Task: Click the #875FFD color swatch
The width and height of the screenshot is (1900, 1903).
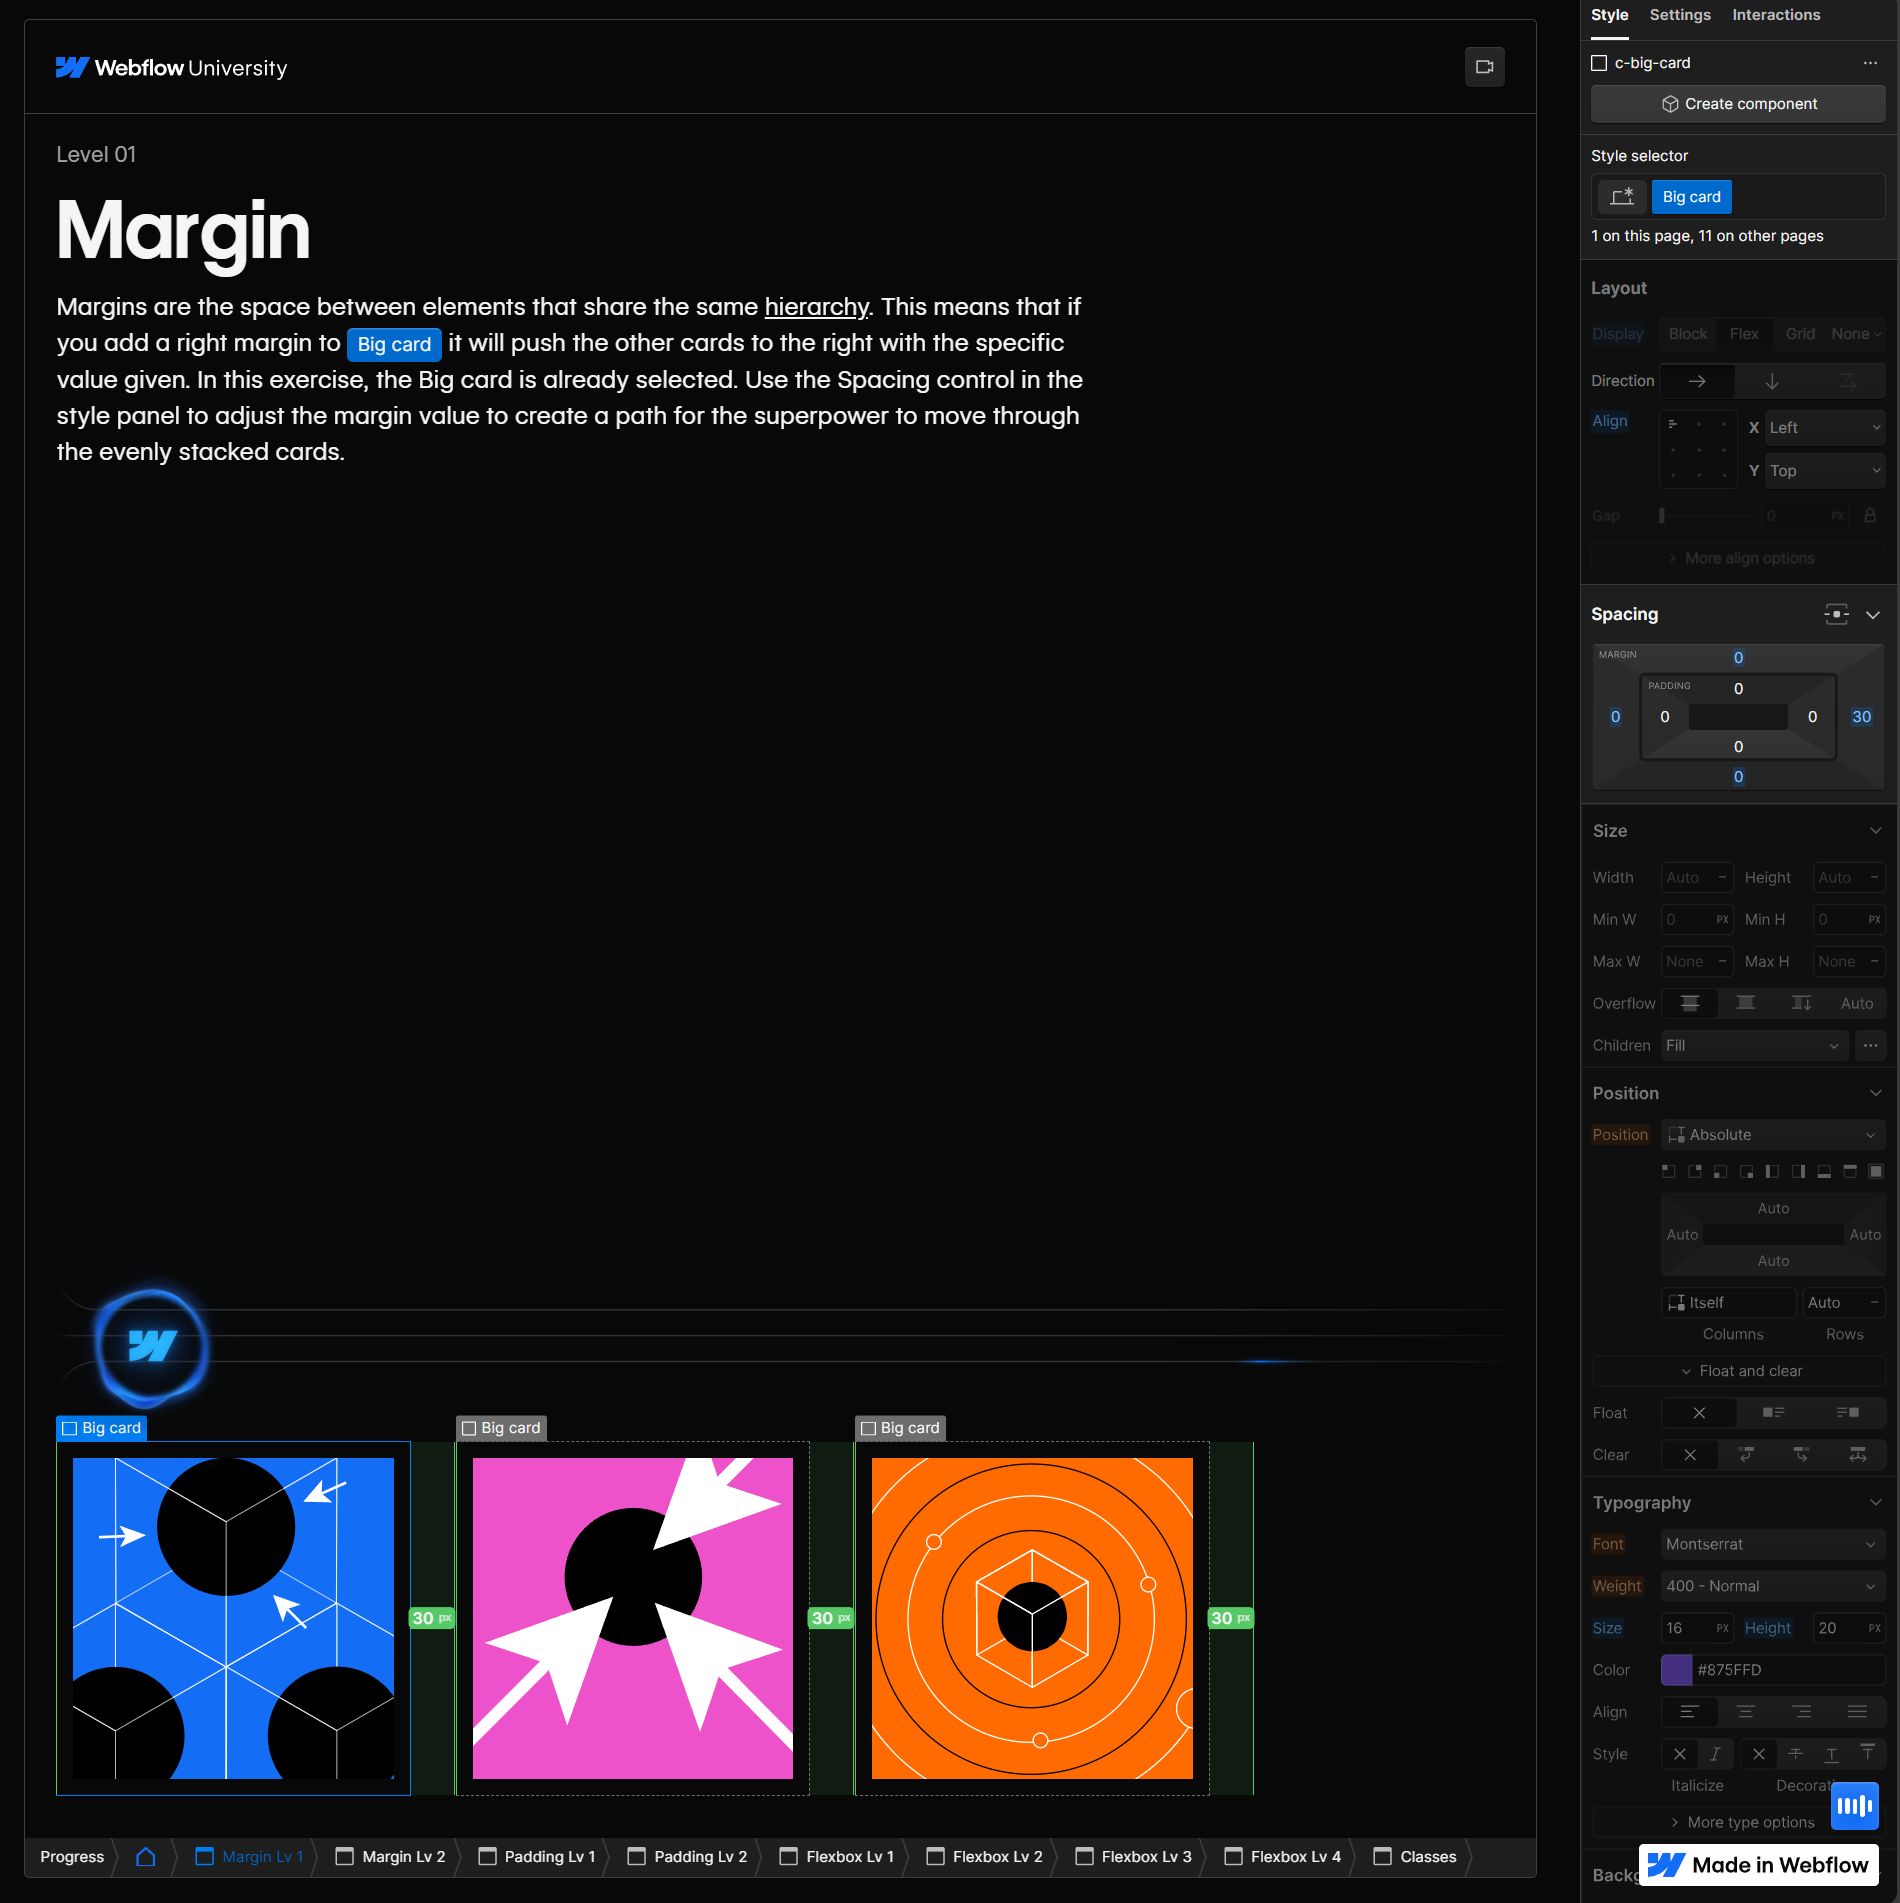Action: (x=1676, y=1670)
